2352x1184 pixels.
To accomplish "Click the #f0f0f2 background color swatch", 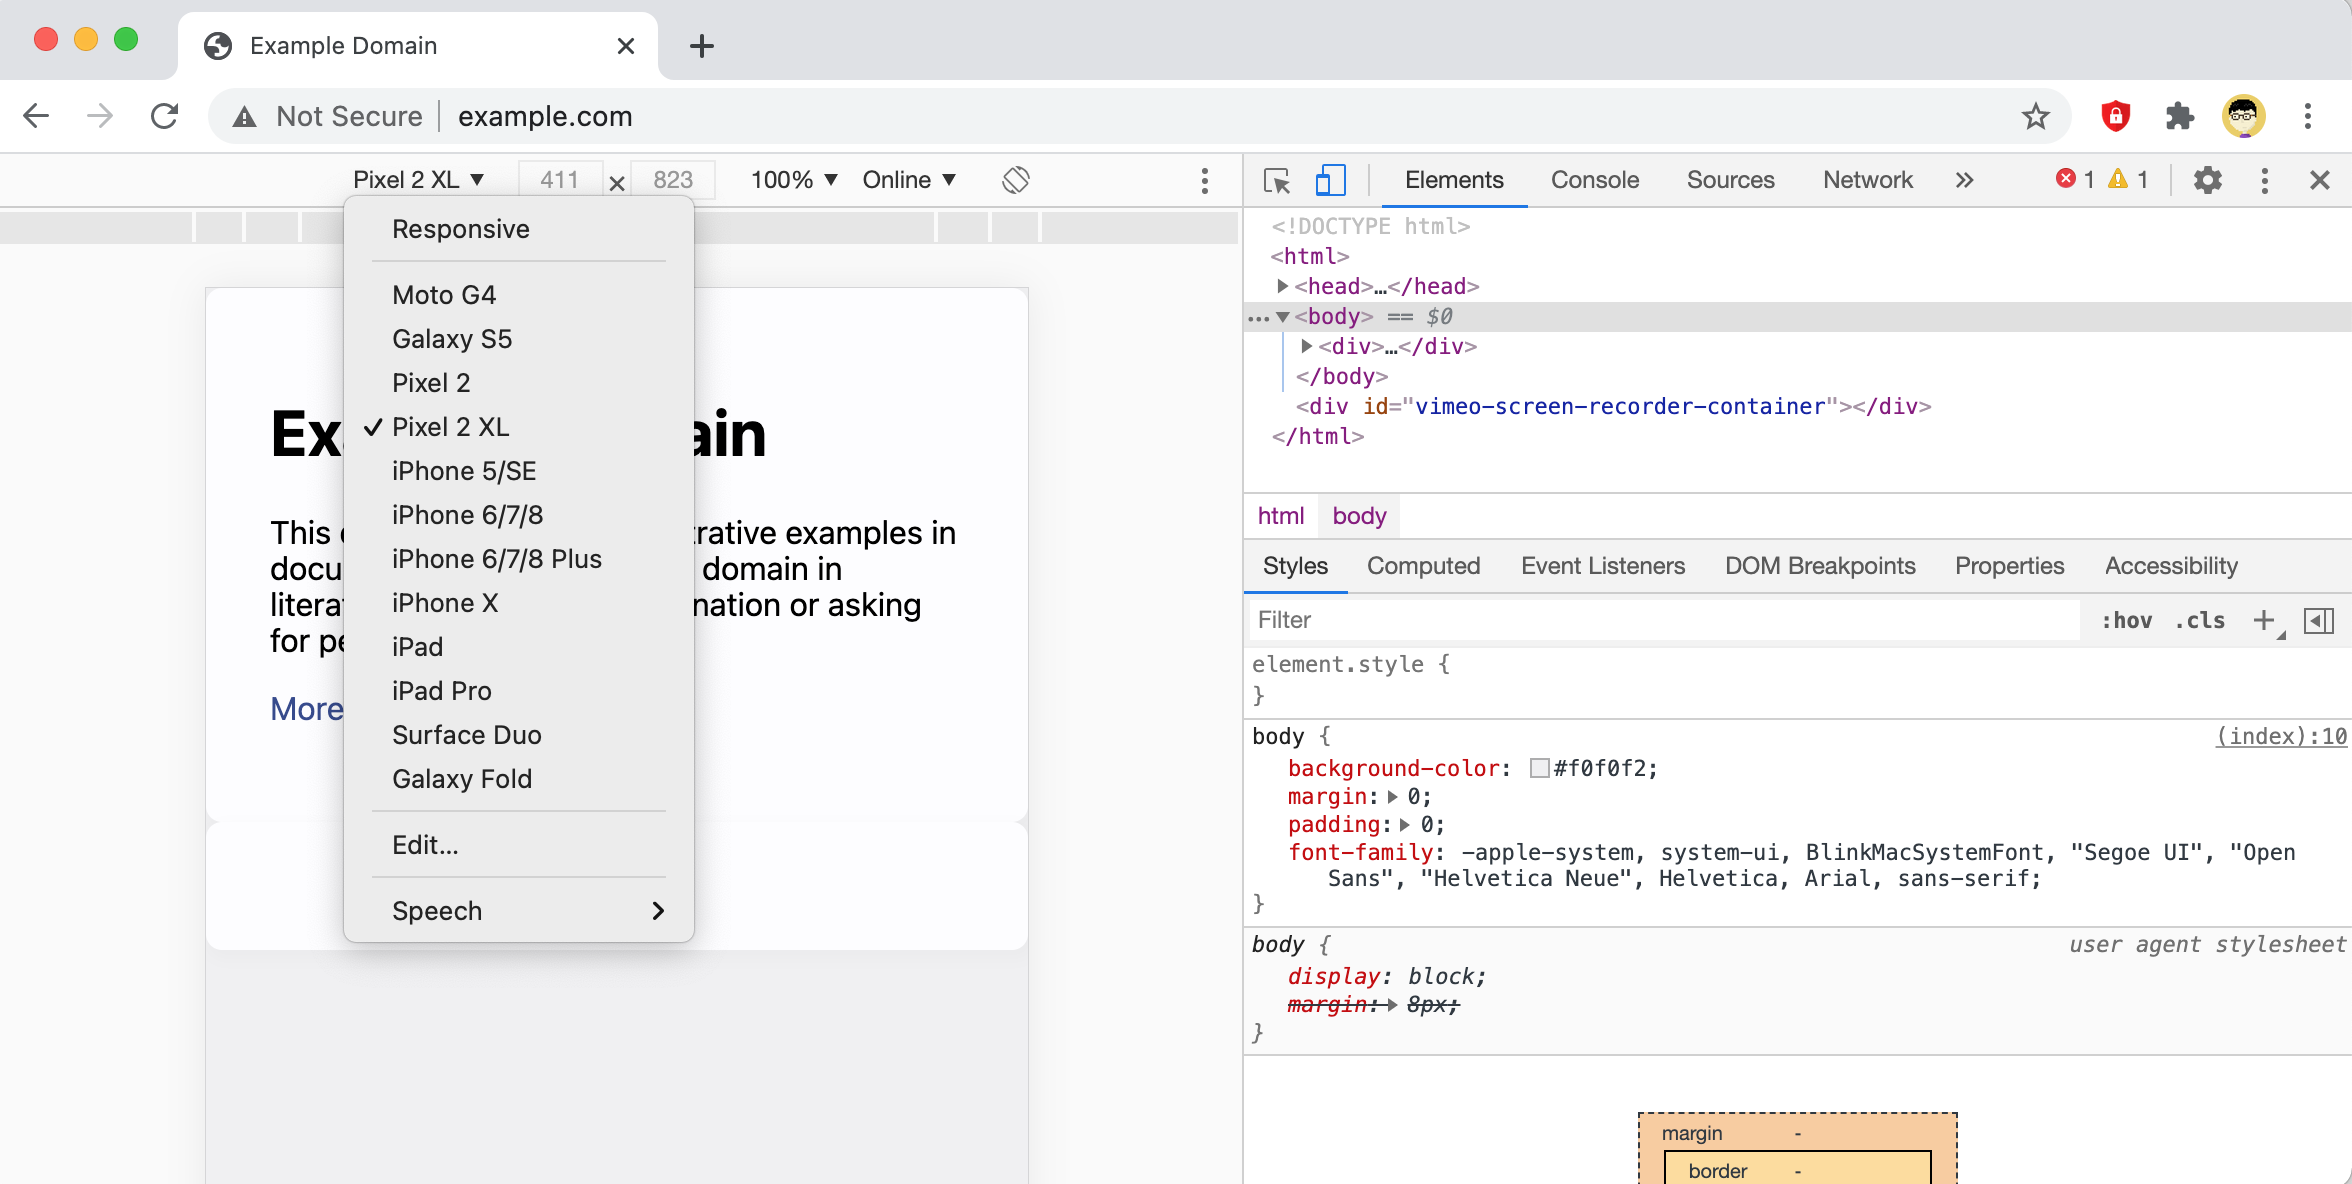I will [1539, 768].
